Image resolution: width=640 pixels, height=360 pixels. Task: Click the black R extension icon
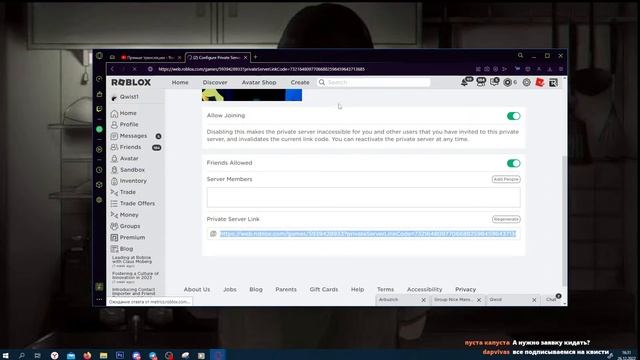[x=553, y=82]
